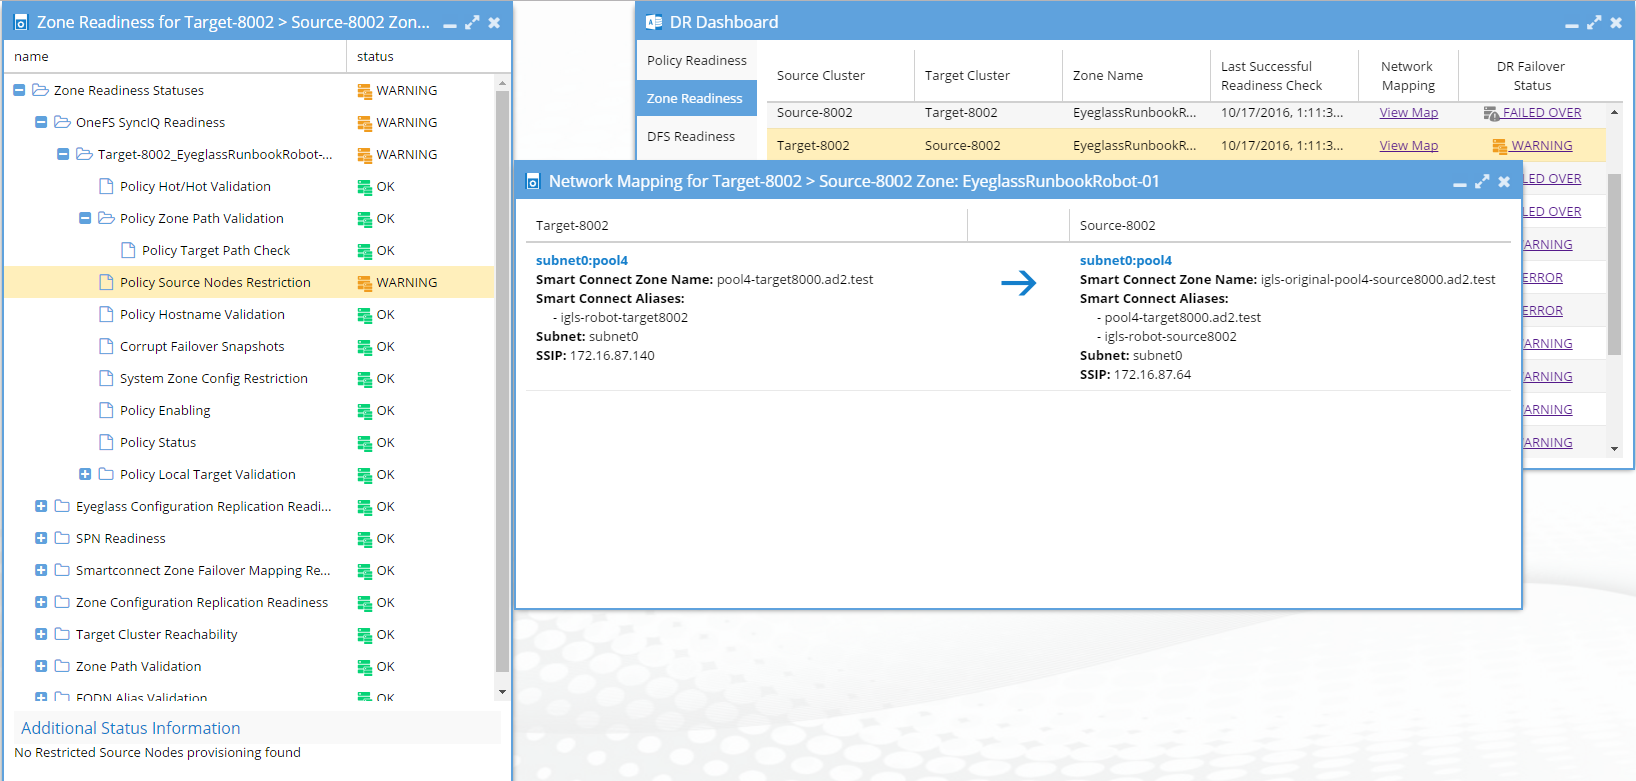Expand the Zone Path Validation node

point(41,666)
